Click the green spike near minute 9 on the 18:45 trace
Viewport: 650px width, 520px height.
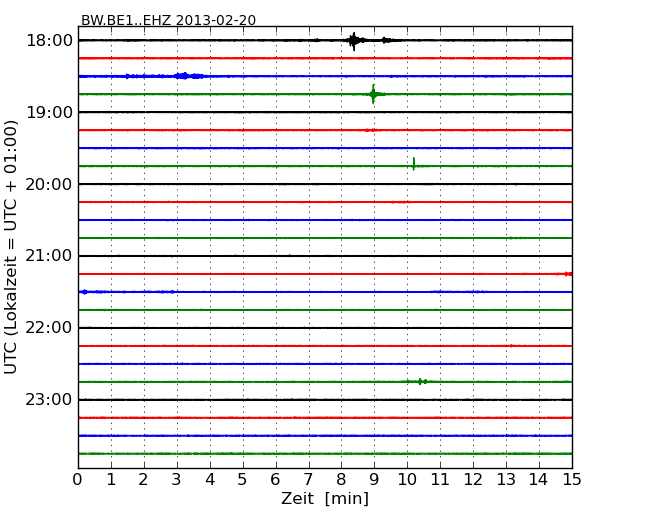374,94
